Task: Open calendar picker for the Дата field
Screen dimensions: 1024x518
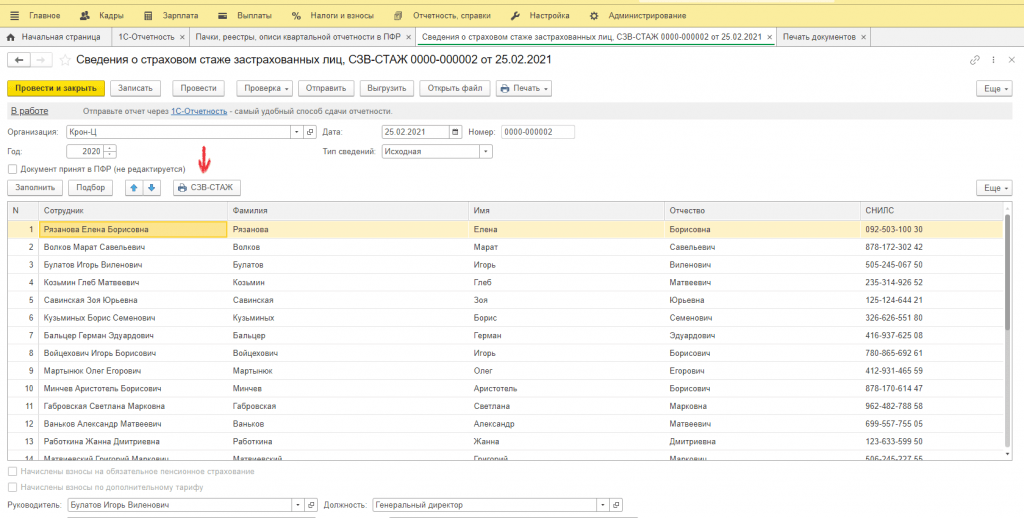Action: click(456, 132)
